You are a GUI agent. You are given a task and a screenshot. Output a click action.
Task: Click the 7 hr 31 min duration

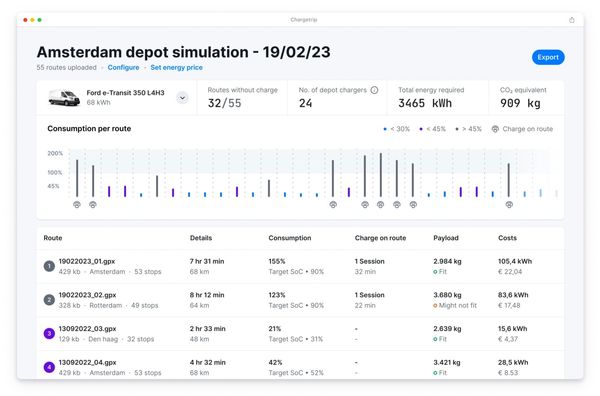tap(207, 261)
